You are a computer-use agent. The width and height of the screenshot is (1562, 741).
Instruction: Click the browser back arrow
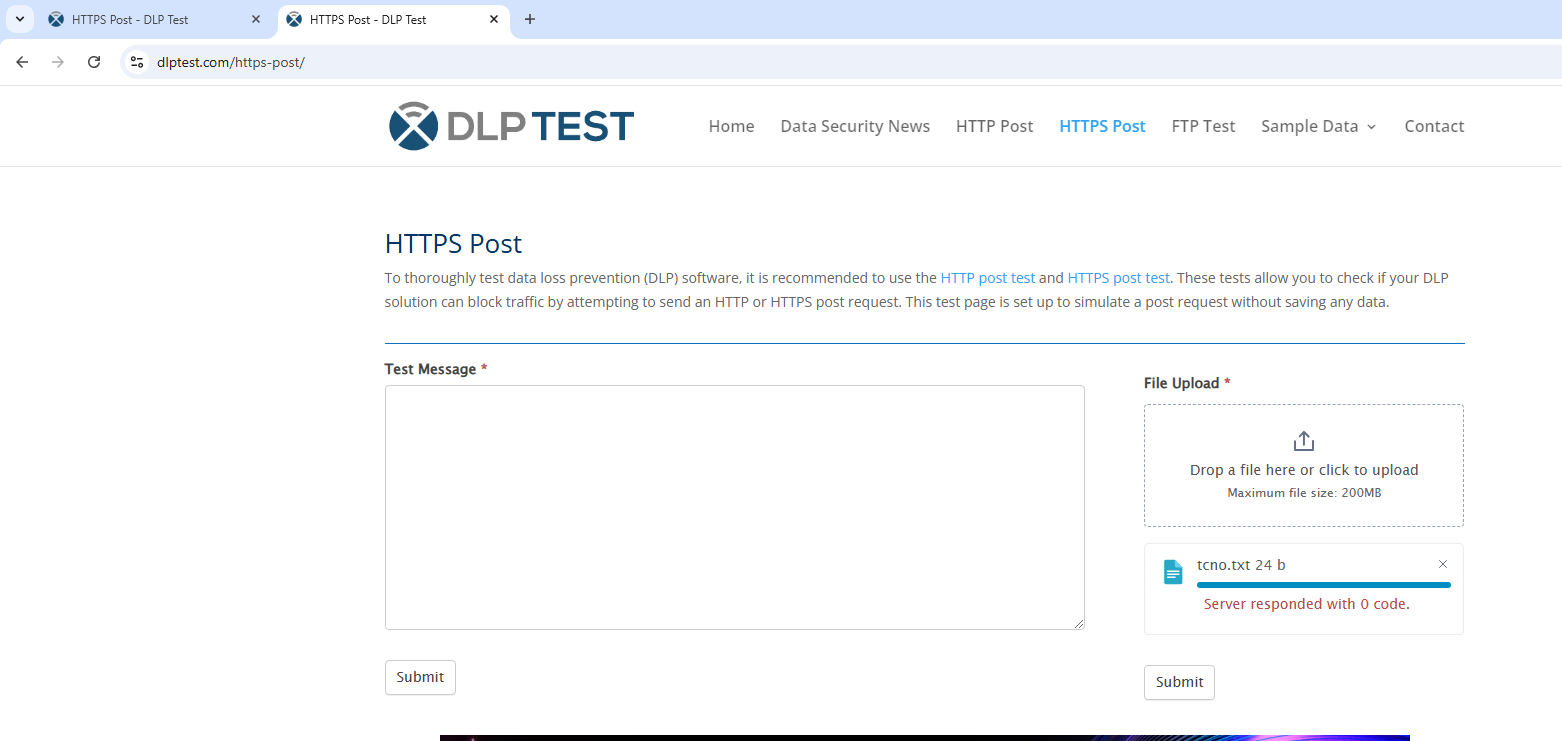(22, 62)
